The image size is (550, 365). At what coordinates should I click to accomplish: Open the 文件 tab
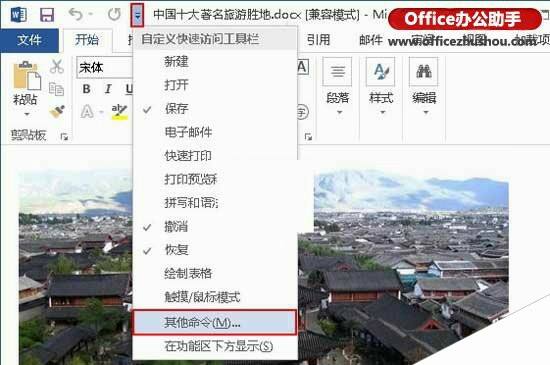pyautogui.click(x=29, y=40)
